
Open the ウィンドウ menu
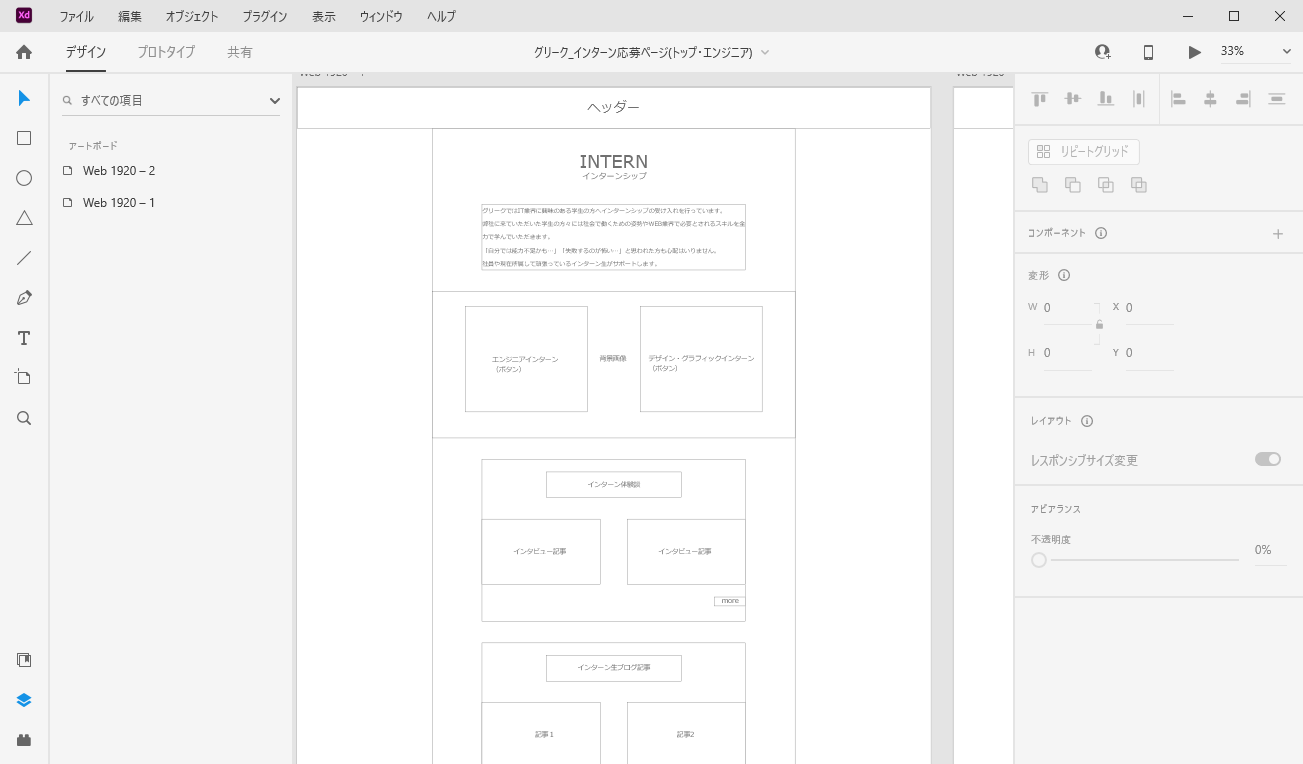click(381, 16)
